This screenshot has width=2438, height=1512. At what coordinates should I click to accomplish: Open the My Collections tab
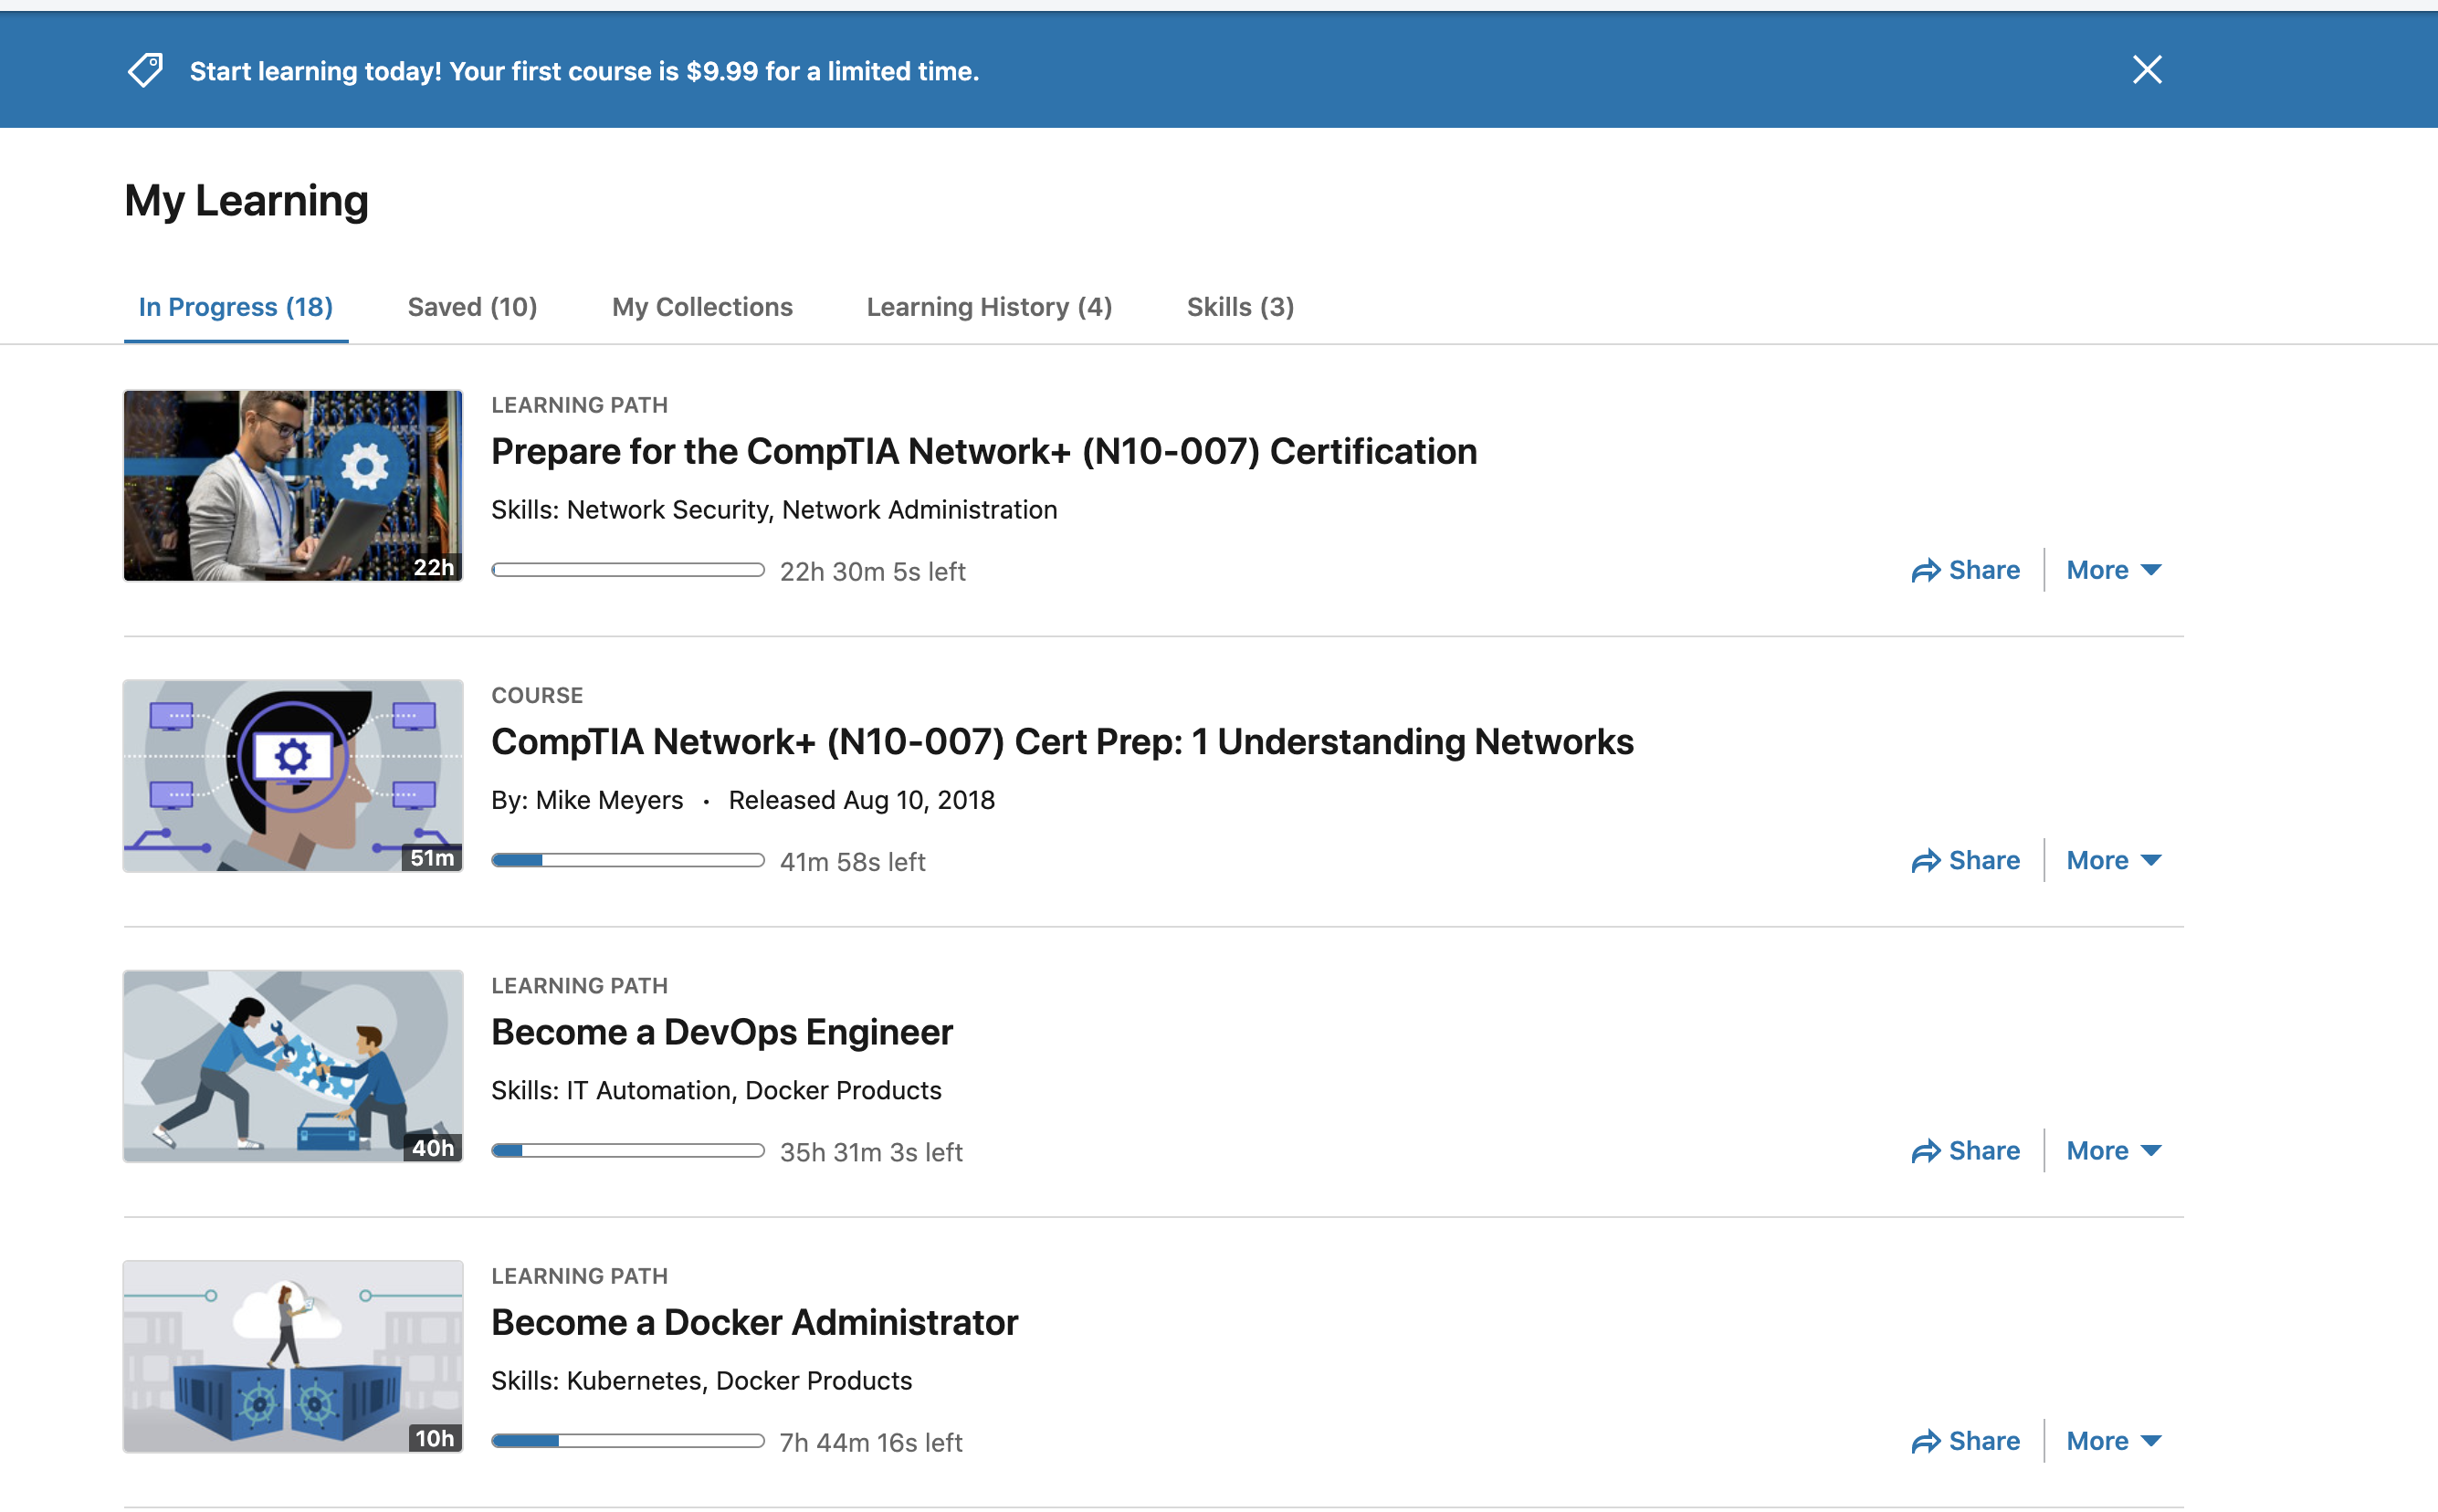702,307
